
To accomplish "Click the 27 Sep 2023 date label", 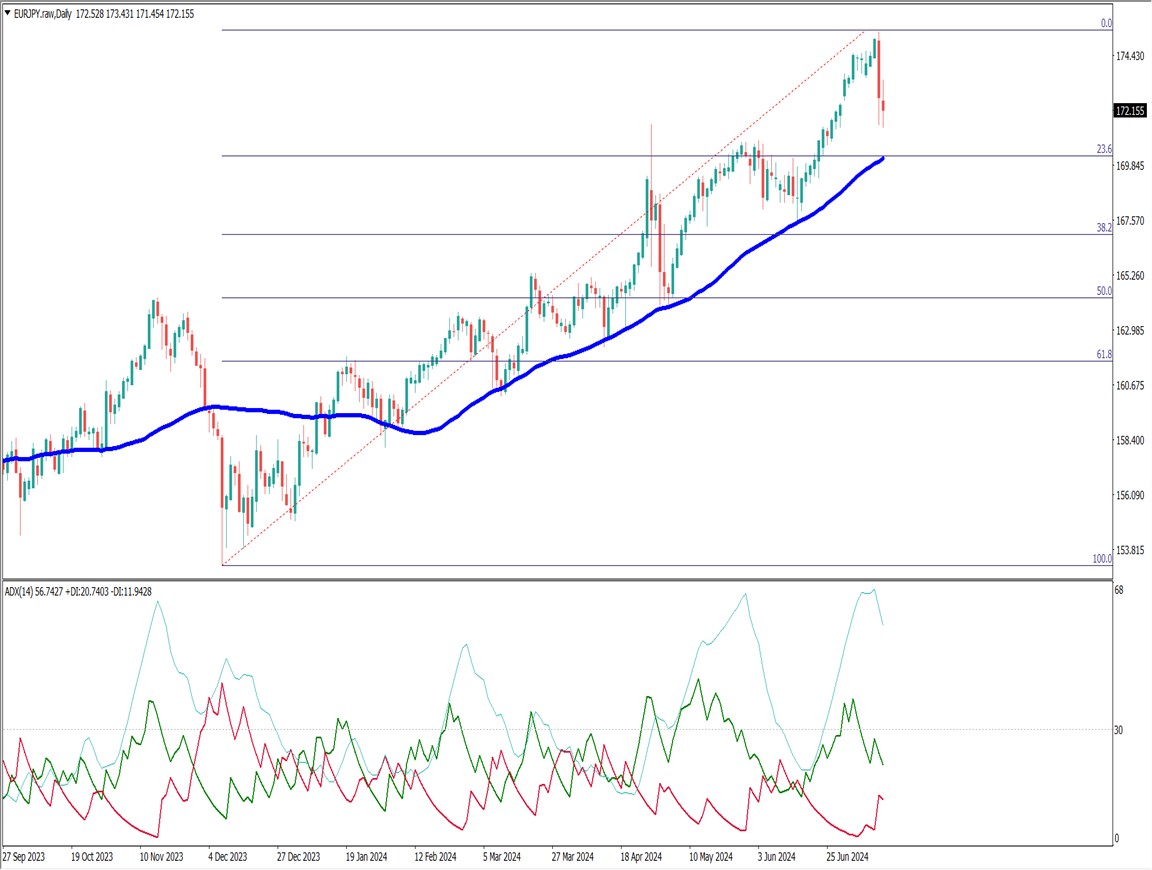I will 24,857.
